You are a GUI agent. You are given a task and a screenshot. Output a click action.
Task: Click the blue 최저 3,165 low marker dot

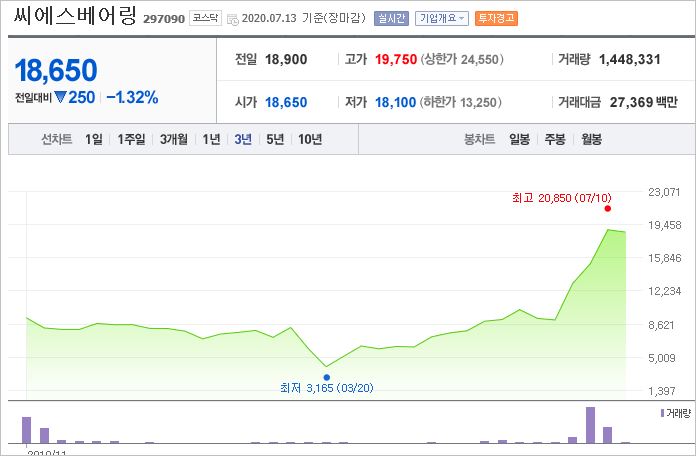327,377
